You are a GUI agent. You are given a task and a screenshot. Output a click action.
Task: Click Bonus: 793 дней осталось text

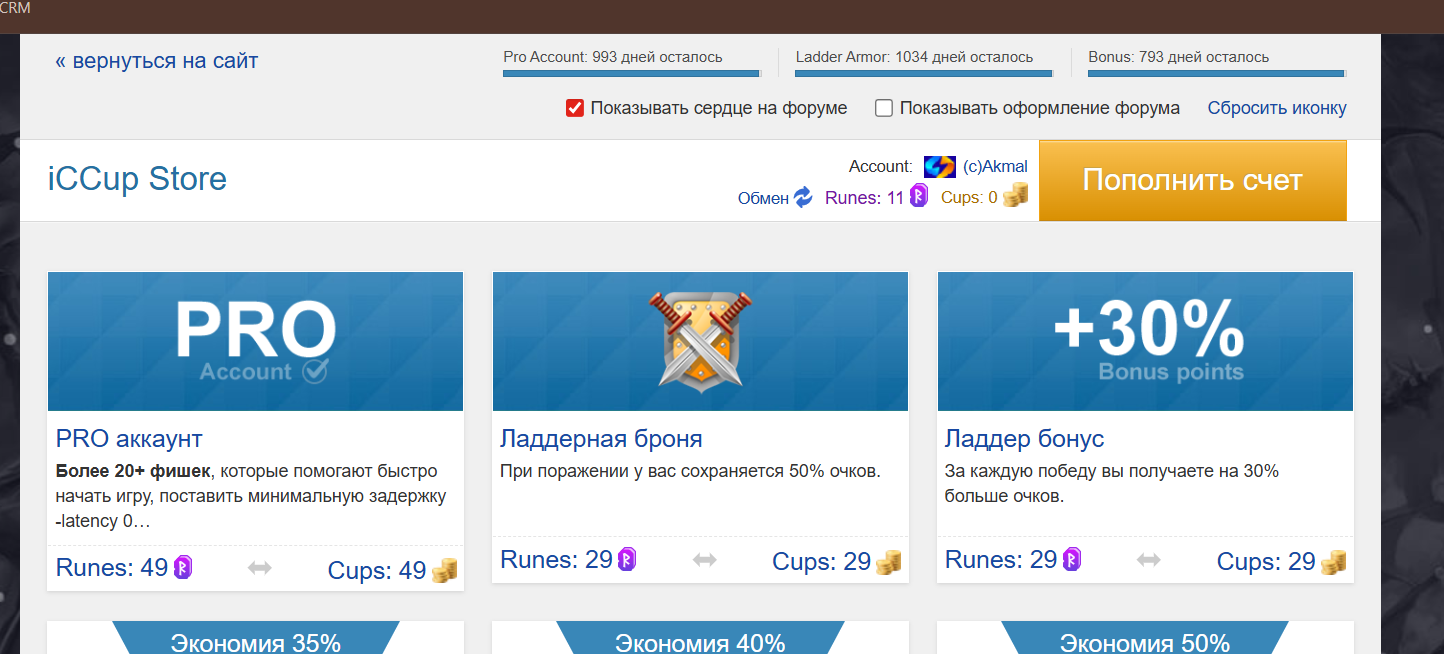click(x=1179, y=57)
